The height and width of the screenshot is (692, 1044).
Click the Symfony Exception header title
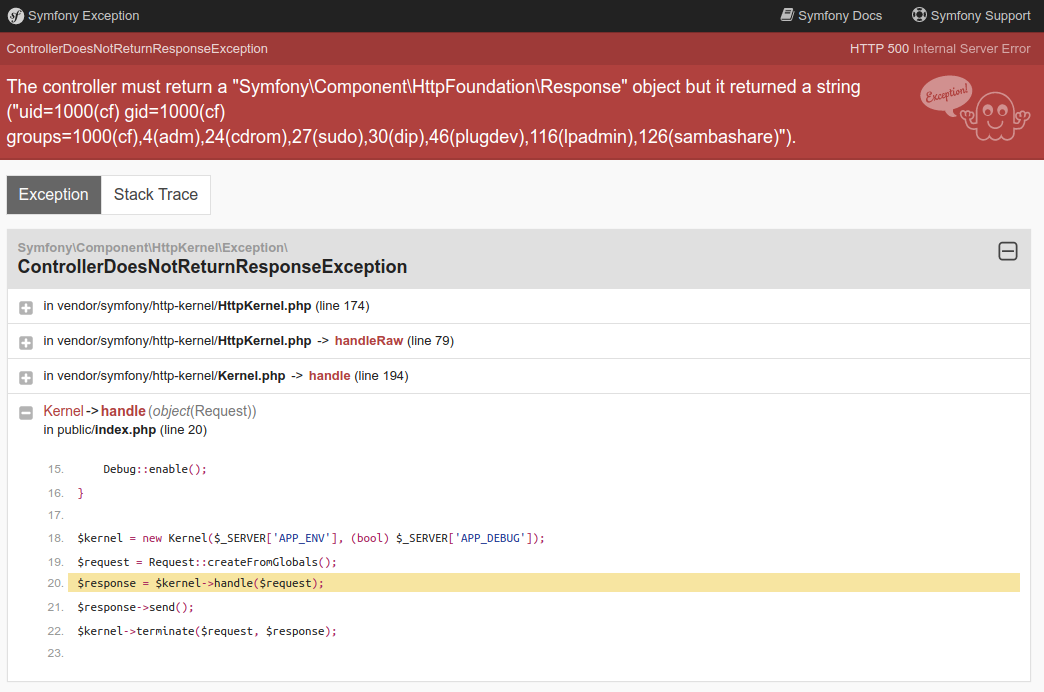[83, 16]
